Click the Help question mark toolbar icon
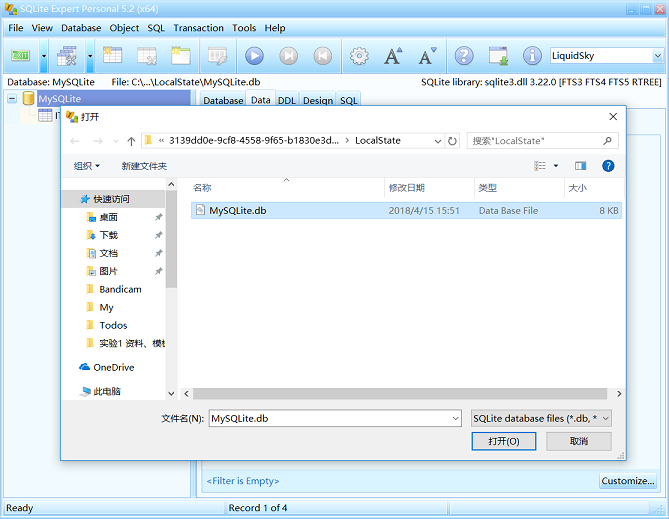This screenshot has height=519, width=669. pos(464,56)
